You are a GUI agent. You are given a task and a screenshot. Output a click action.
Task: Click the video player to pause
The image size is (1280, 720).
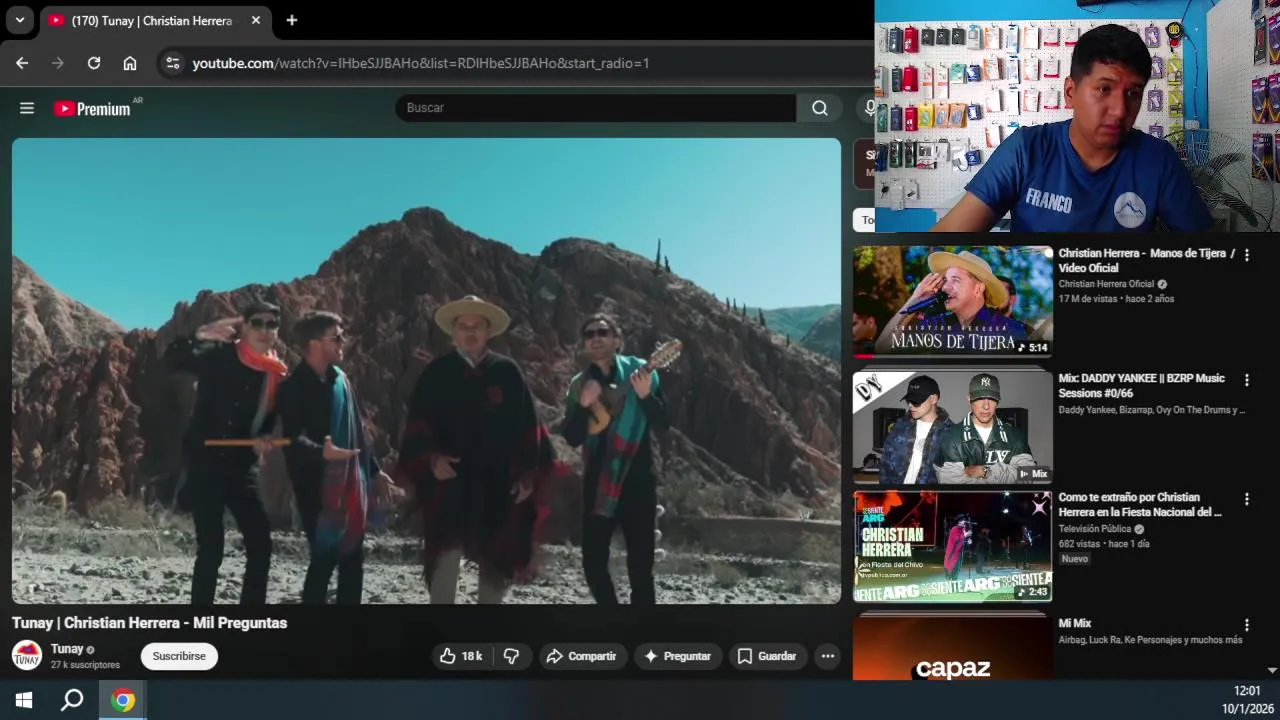coord(427,370)
